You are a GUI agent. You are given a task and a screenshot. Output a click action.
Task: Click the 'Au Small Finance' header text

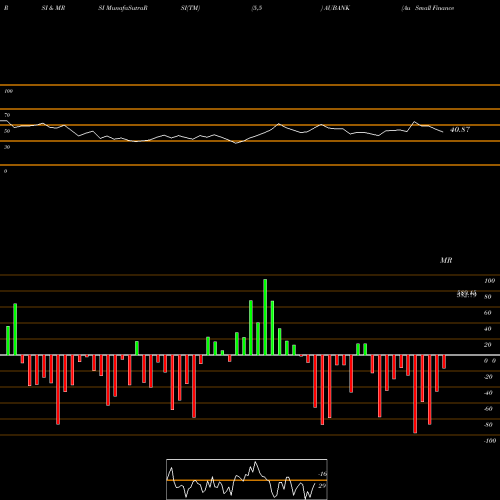click(428, 8)
